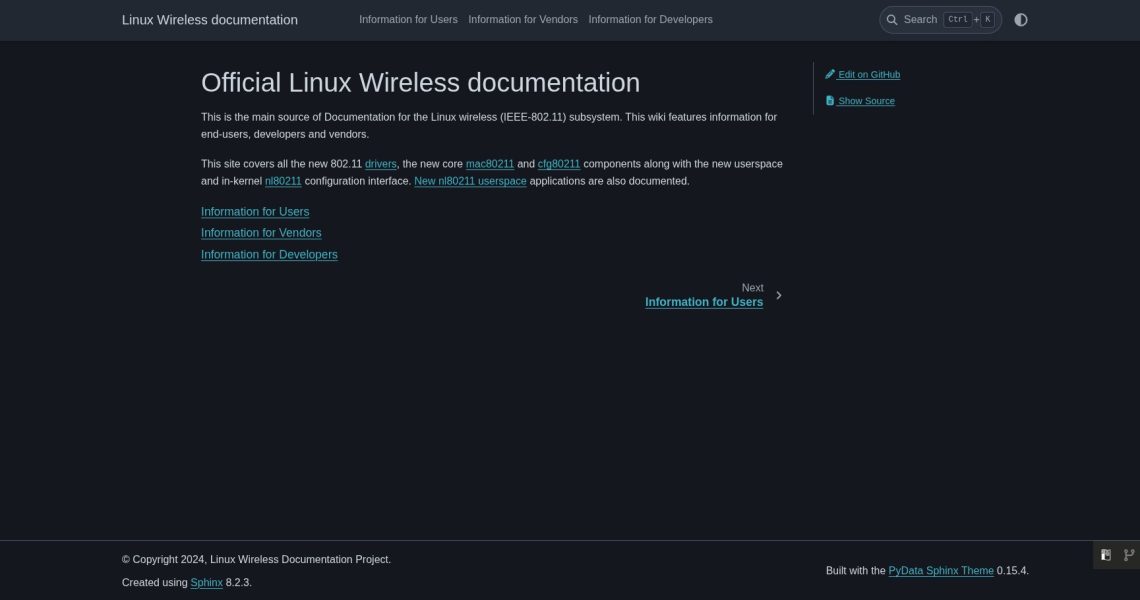The image size is (1140, 600).
Task: Open Information for Vendors from top navigation
Action: point(522,19)
